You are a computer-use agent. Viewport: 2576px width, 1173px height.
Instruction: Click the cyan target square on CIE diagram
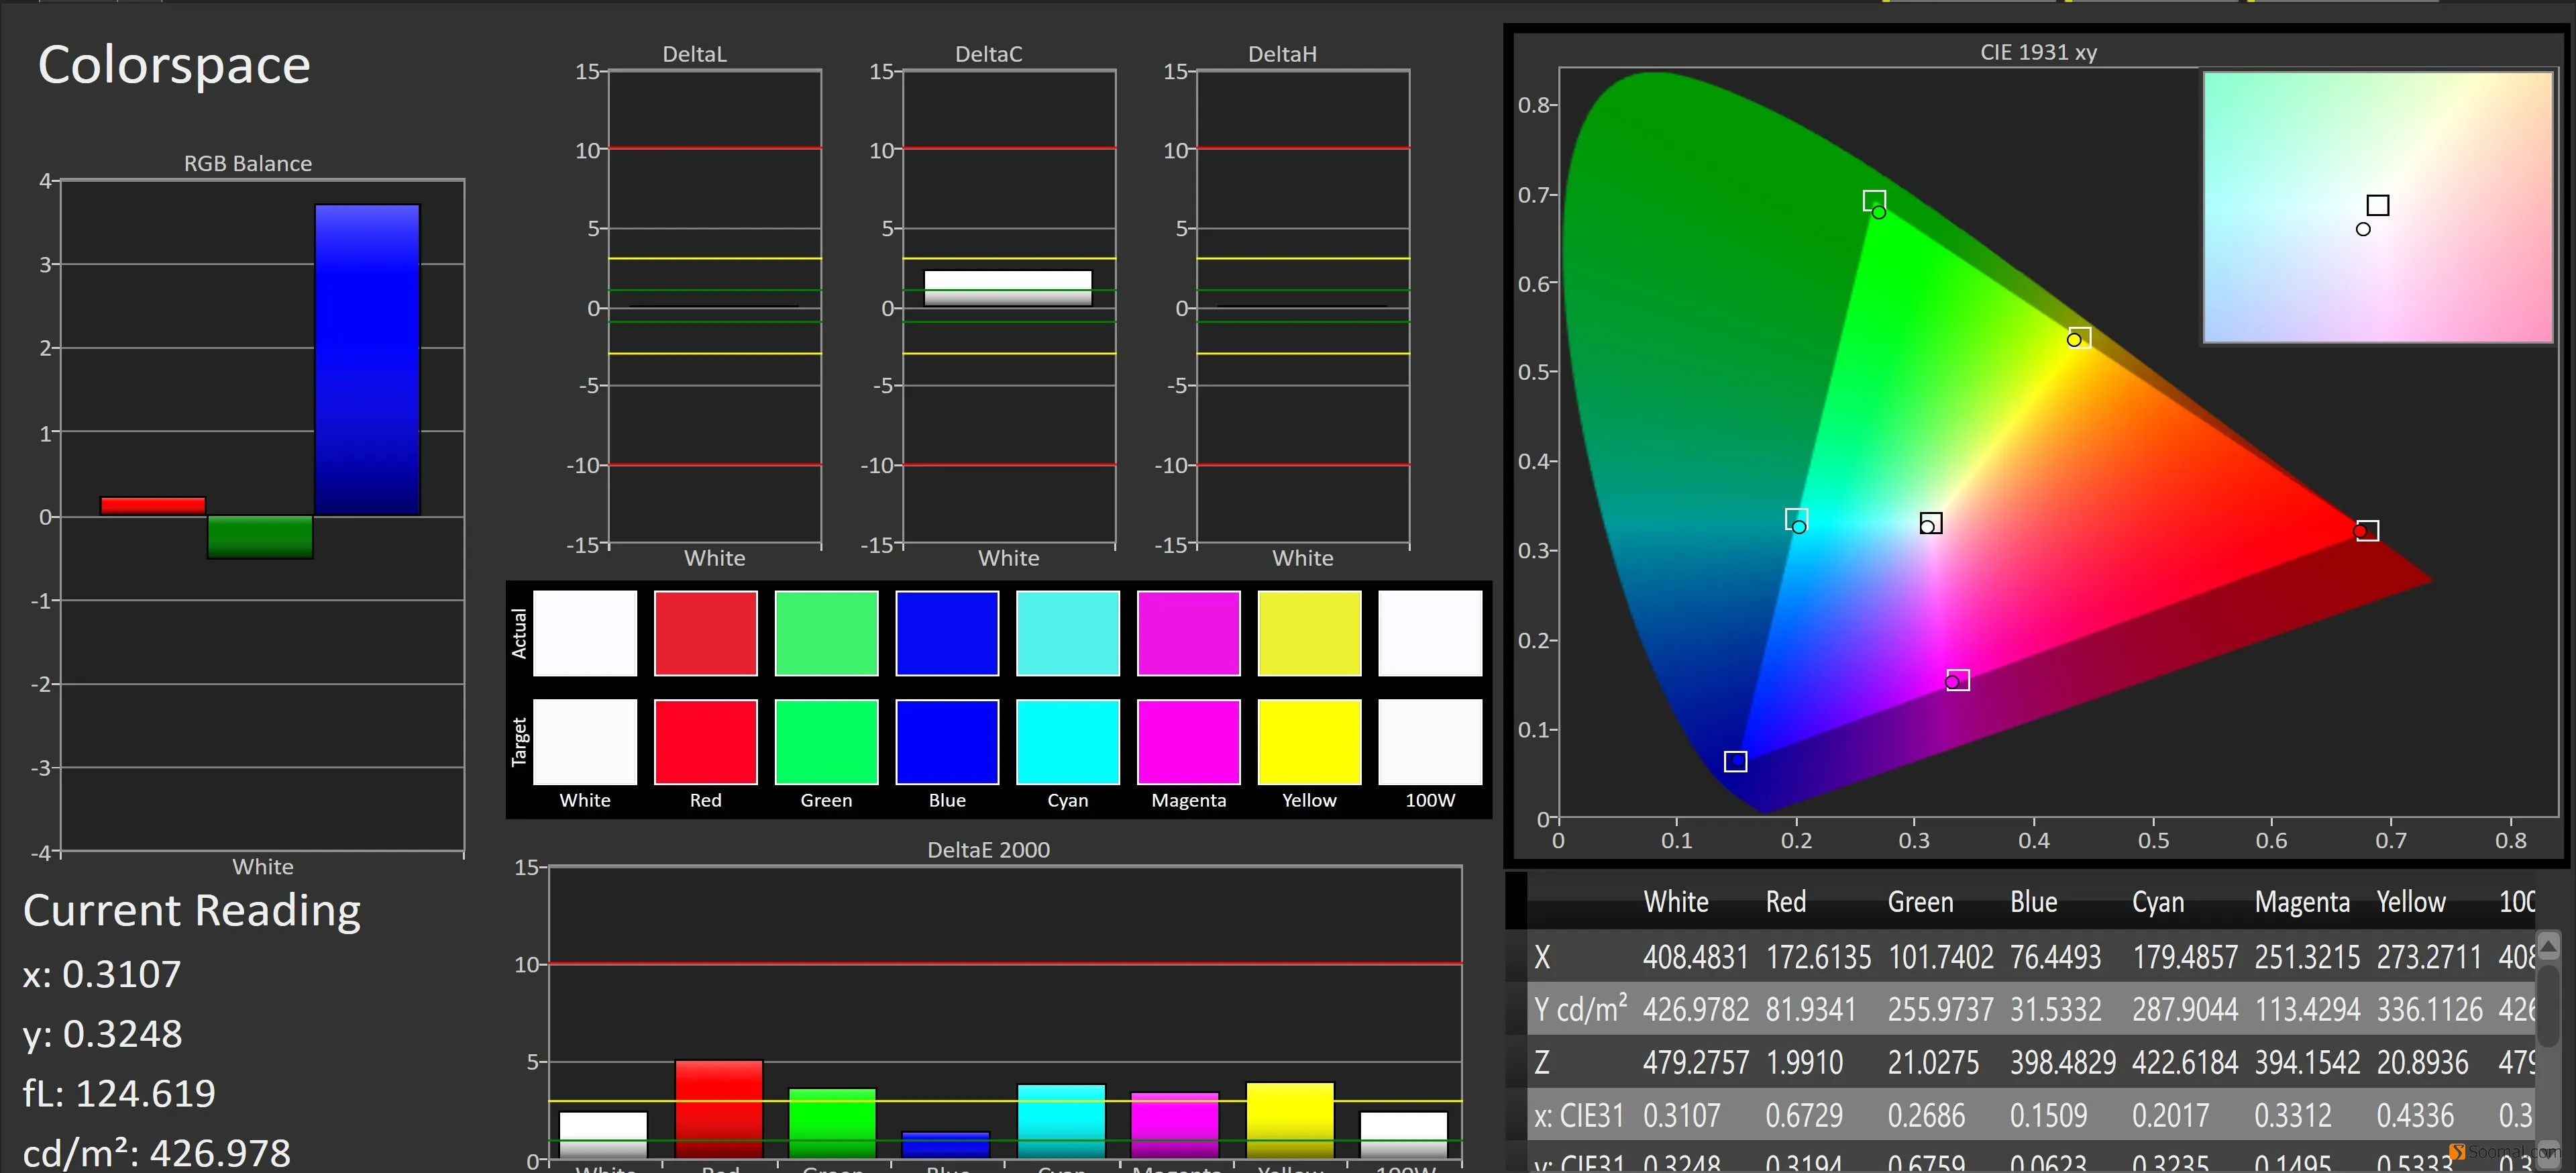point(1796,519)
